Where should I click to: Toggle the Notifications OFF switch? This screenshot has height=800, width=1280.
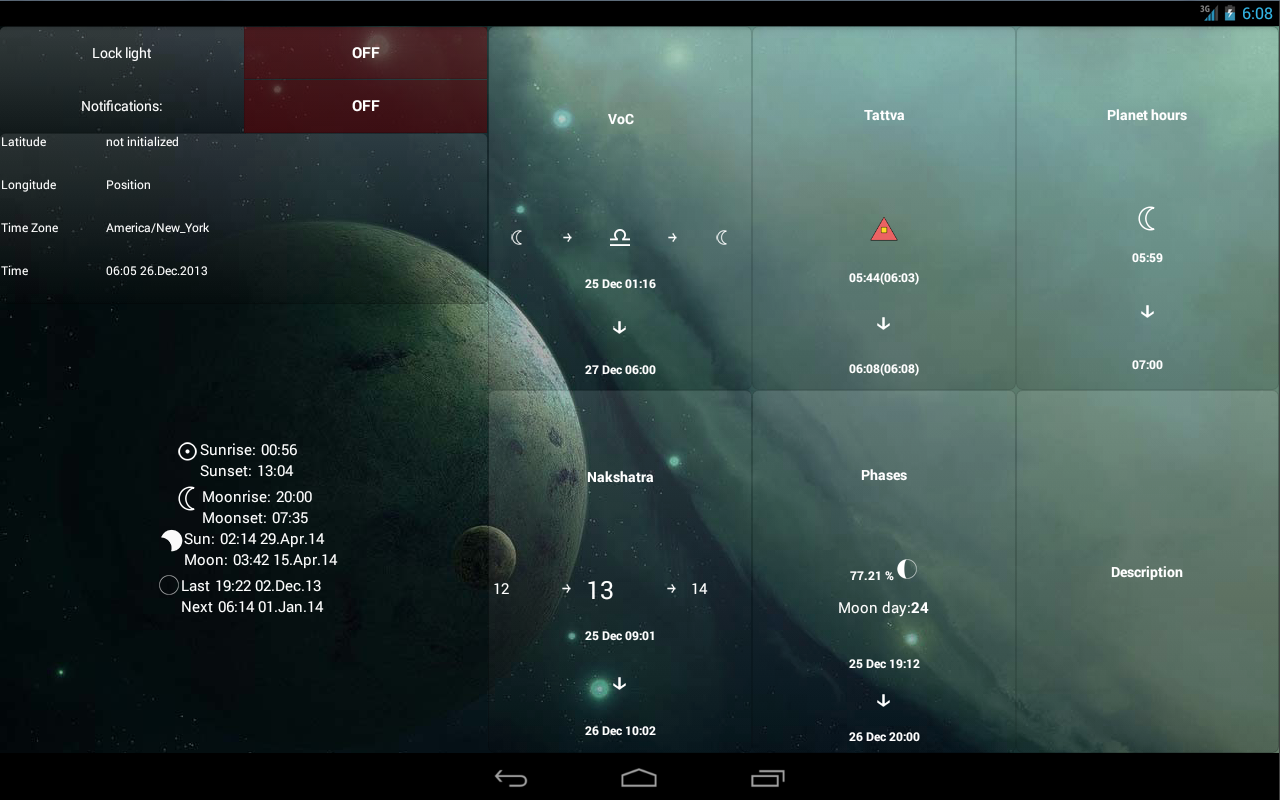tap(366, 106)
